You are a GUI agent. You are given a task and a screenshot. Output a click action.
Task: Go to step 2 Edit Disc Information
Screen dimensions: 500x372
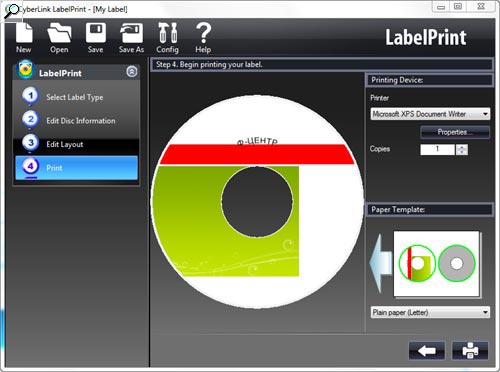76,120
